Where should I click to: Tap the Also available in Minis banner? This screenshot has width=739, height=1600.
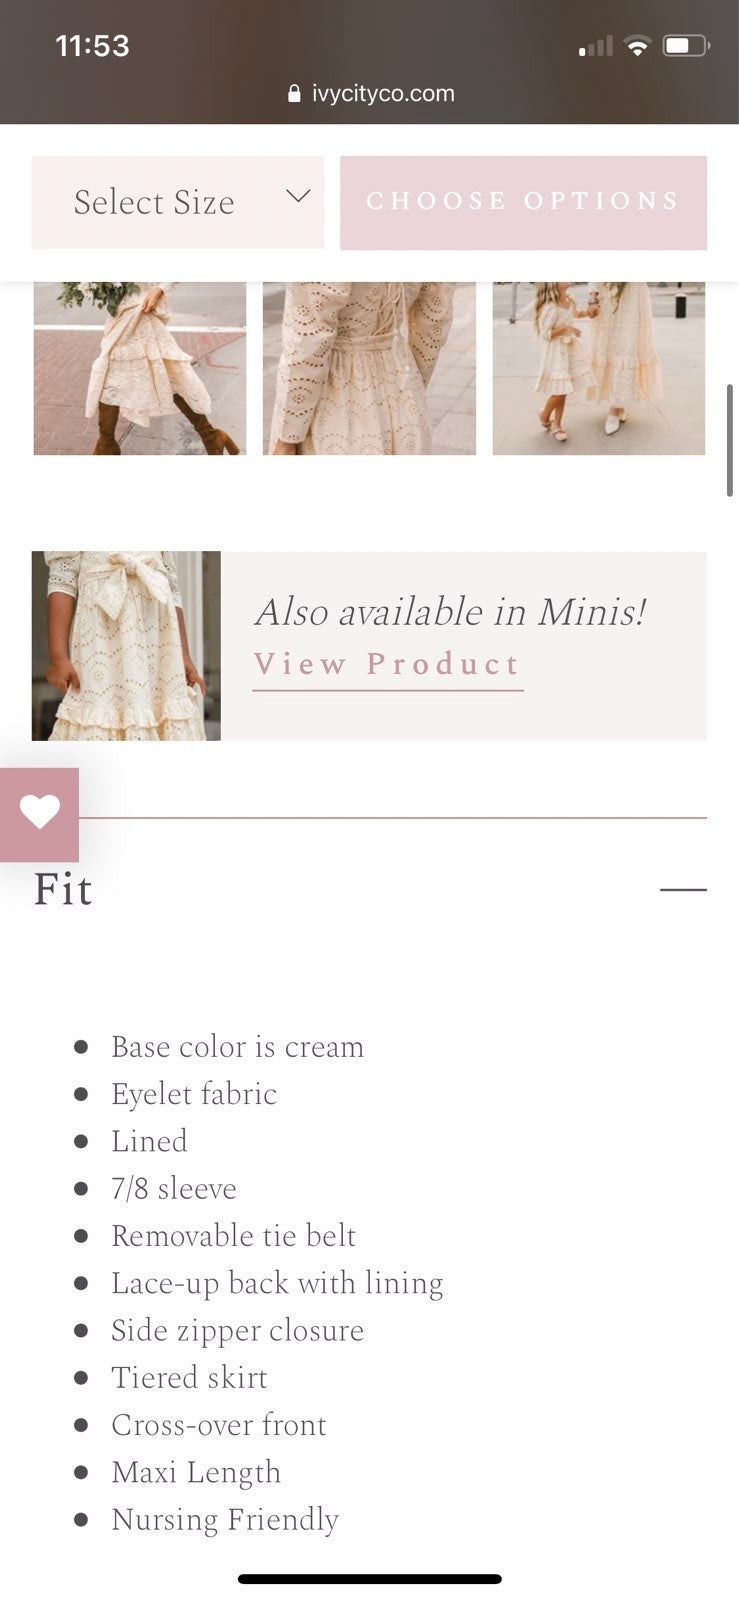point(369,646)
